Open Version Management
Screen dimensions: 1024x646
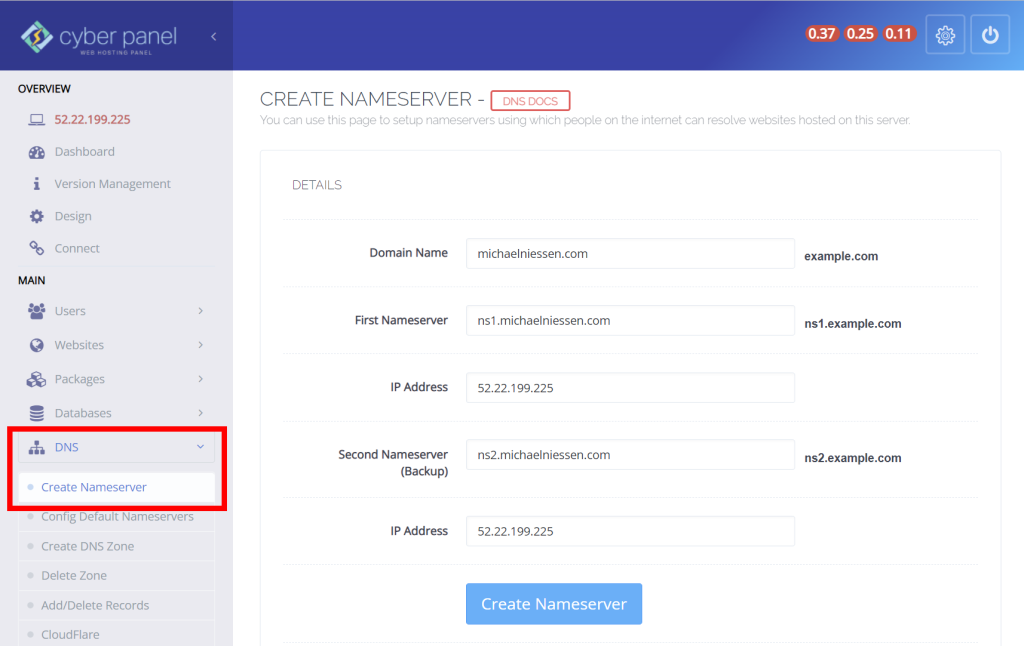click(x=112, y=184)
